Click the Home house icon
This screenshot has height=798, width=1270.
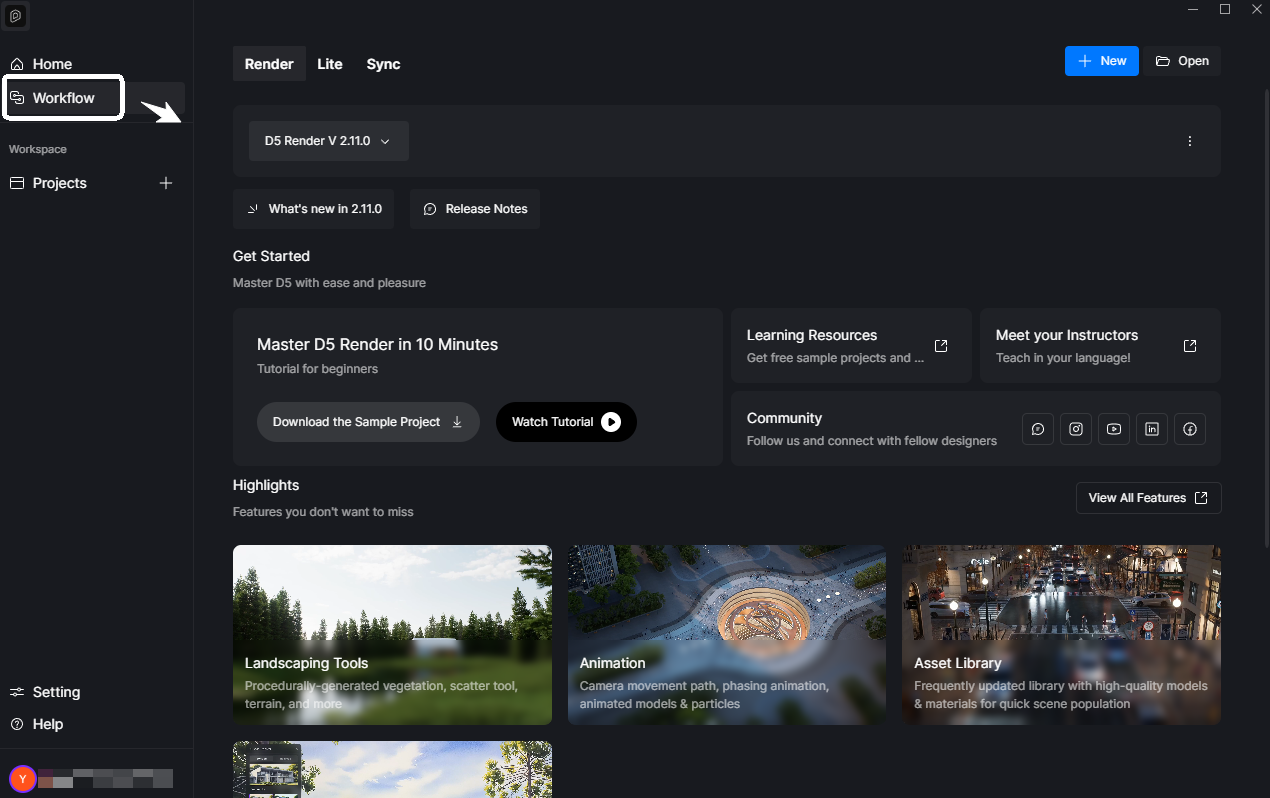click(17, 64)
